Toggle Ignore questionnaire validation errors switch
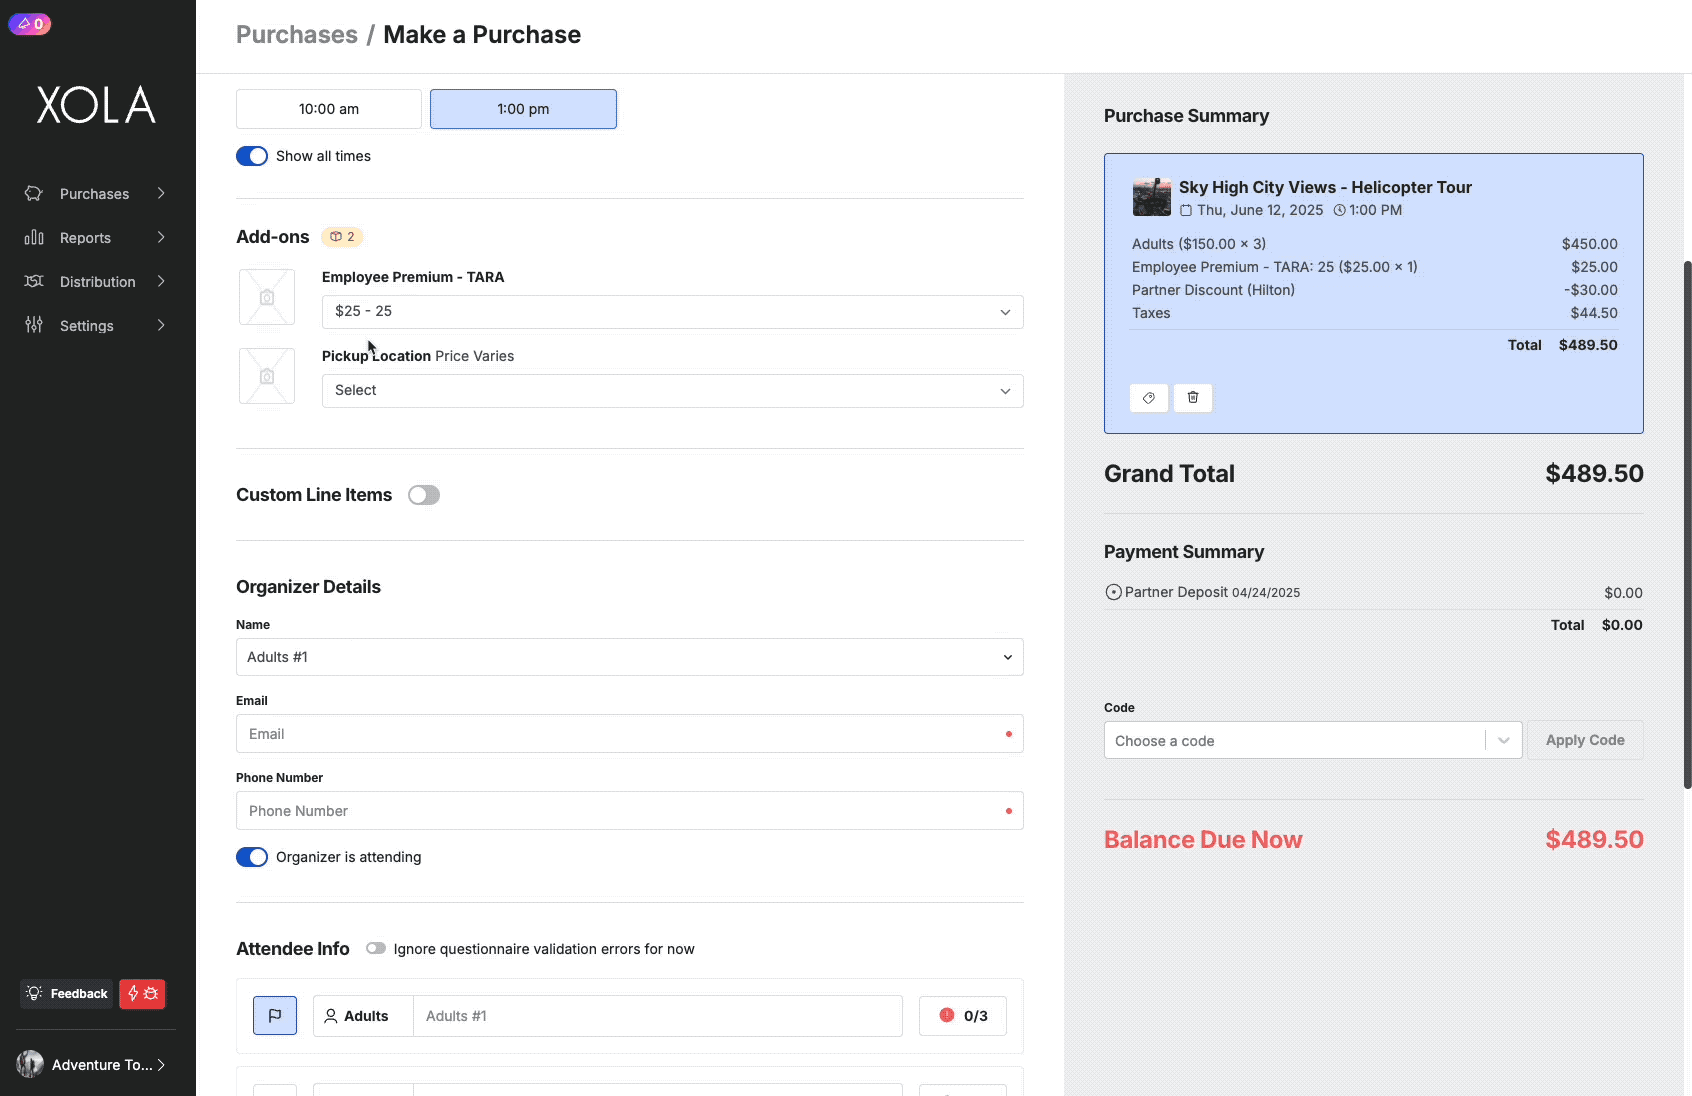The image size is (1692, 1096). pyautogui.click(x=376, y=948)
